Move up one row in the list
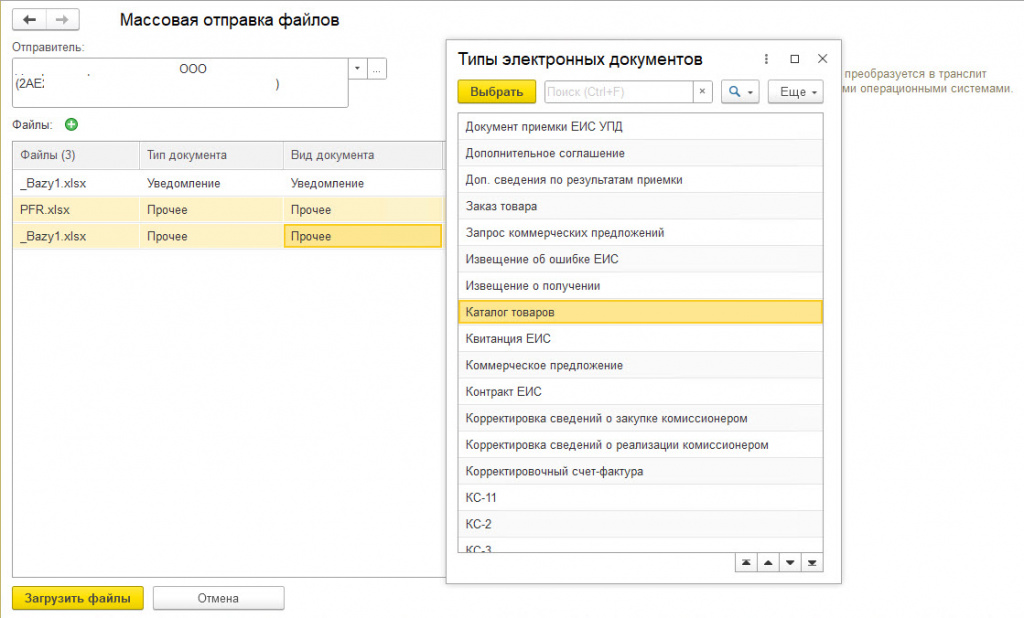Screen dimensions: 1024x618 point(768,563)
